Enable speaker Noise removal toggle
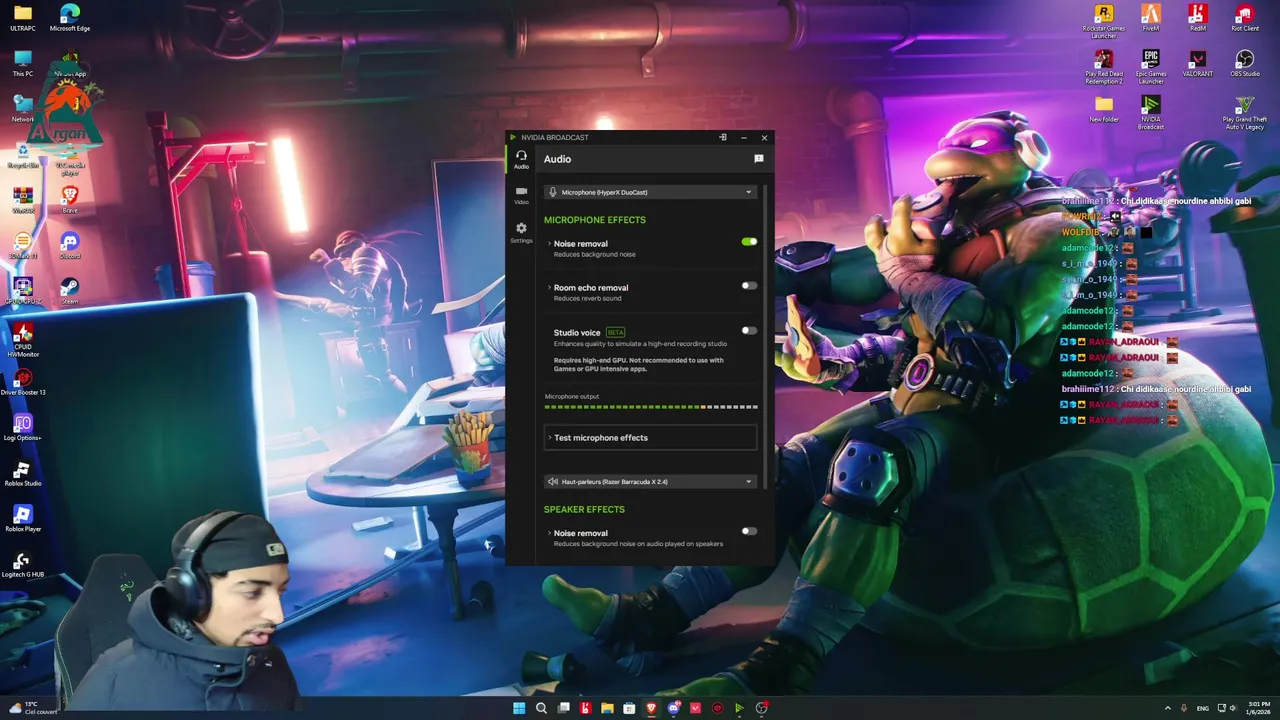Viewport: 1280px width, 720px height. click(749, 531)
